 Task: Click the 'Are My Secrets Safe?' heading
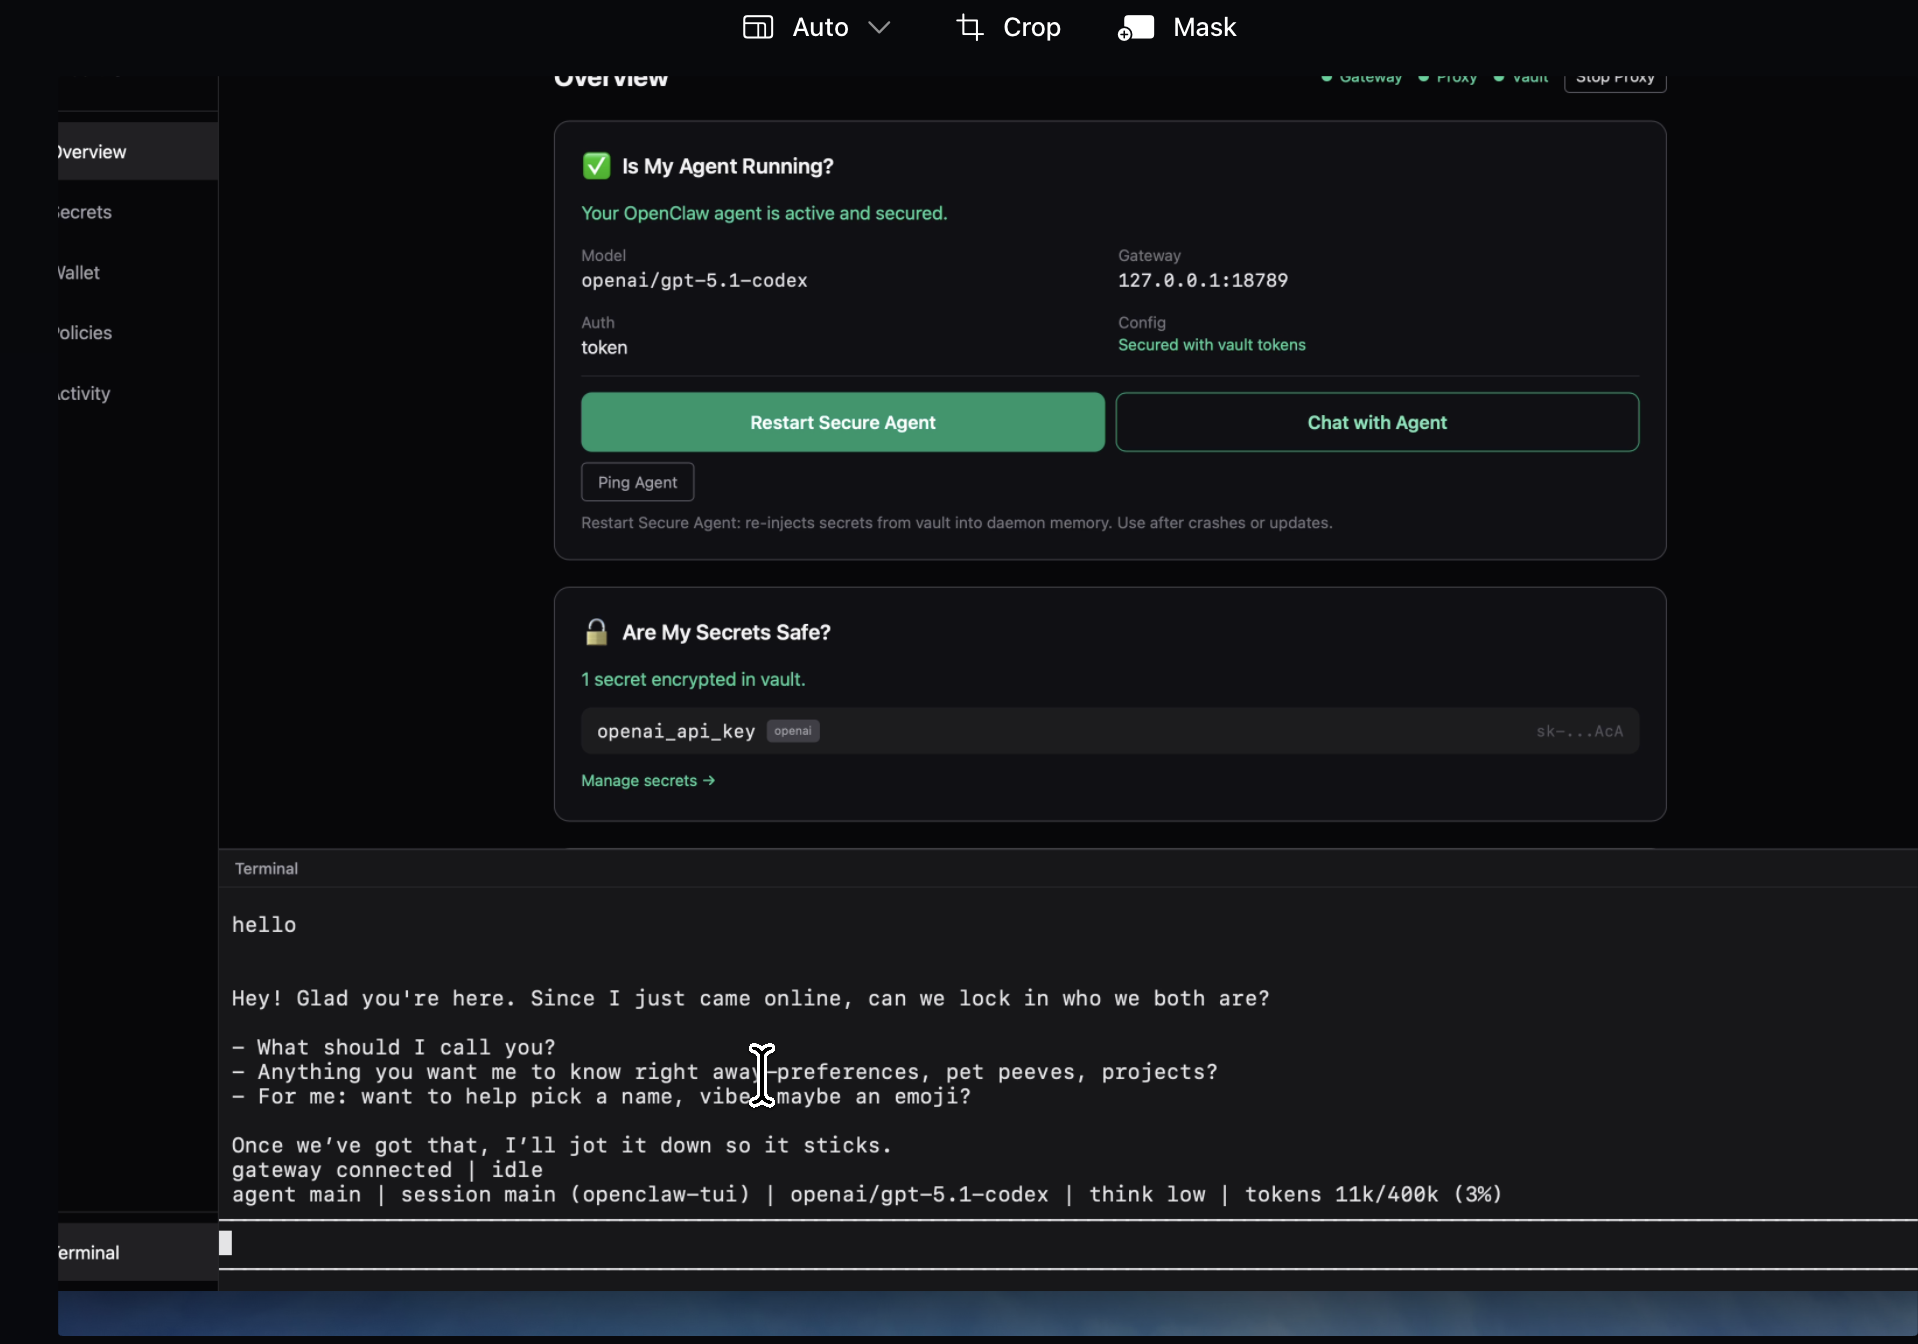coord(726,633)
